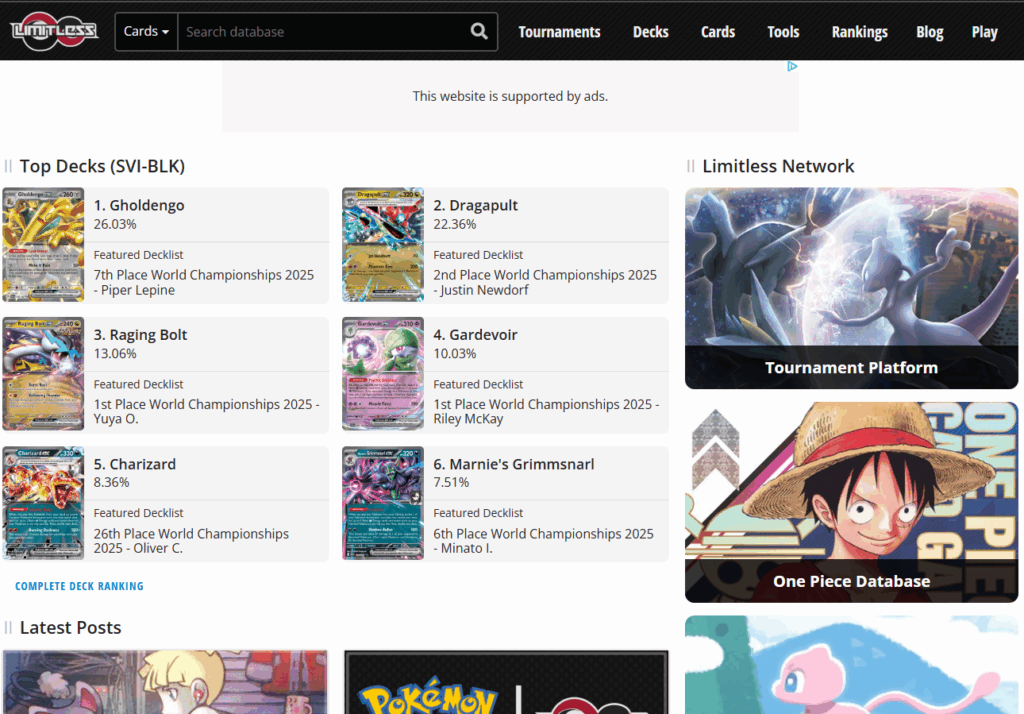Image resolution: width=1024 pixels, height=714 pixels.
Task: Open the Decks menu
Action: click(650, 32)
